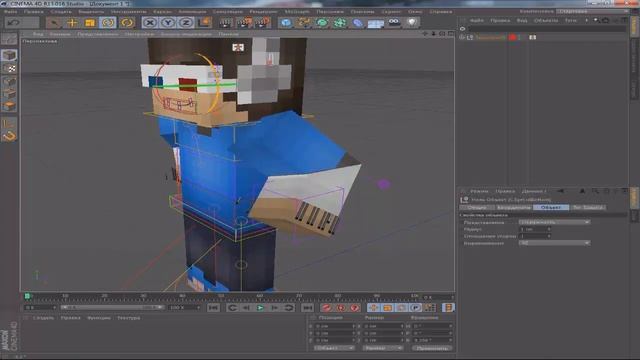
Task: Add a camera using the camera icon
Action: tap(394, 22)
